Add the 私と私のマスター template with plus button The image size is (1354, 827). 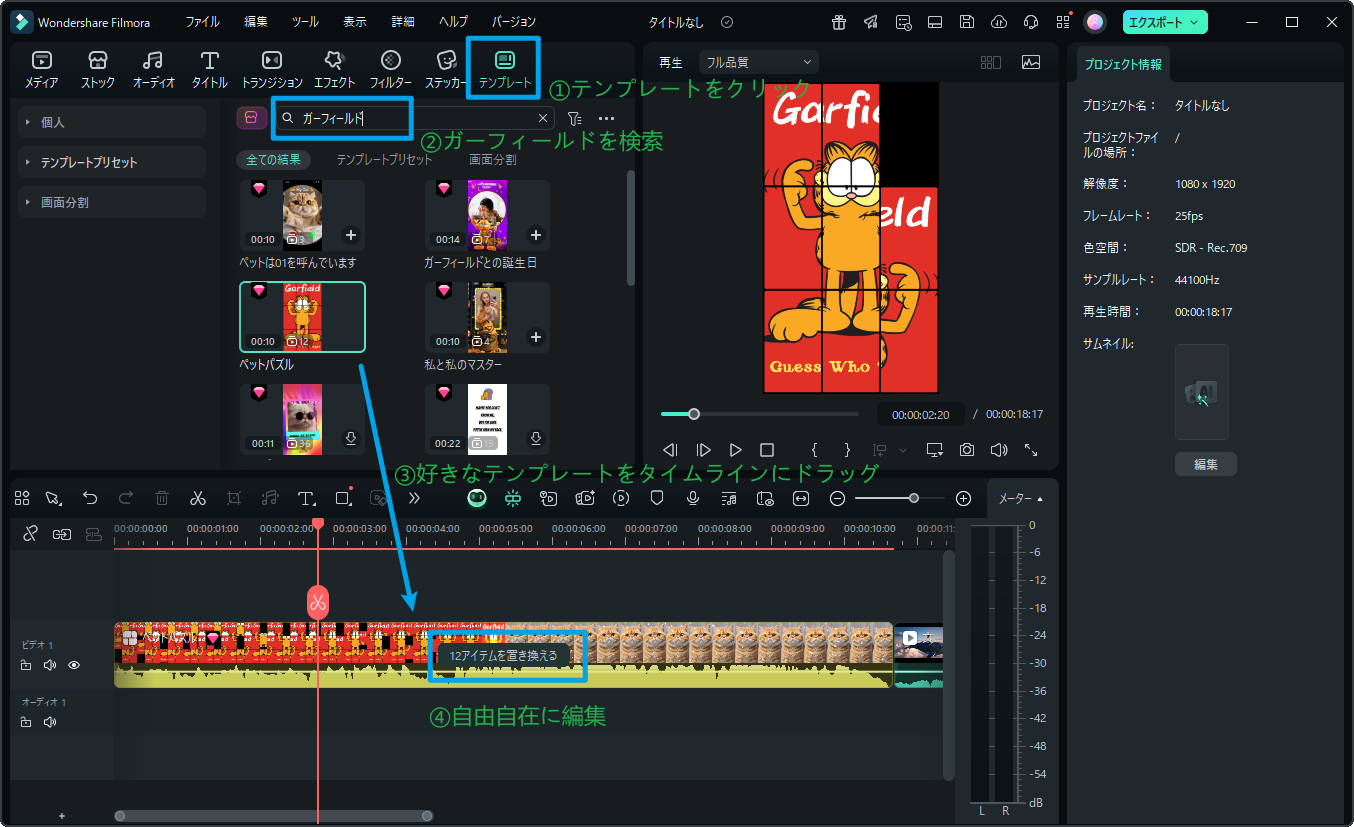pyautogui.click(x=535, y=337)
